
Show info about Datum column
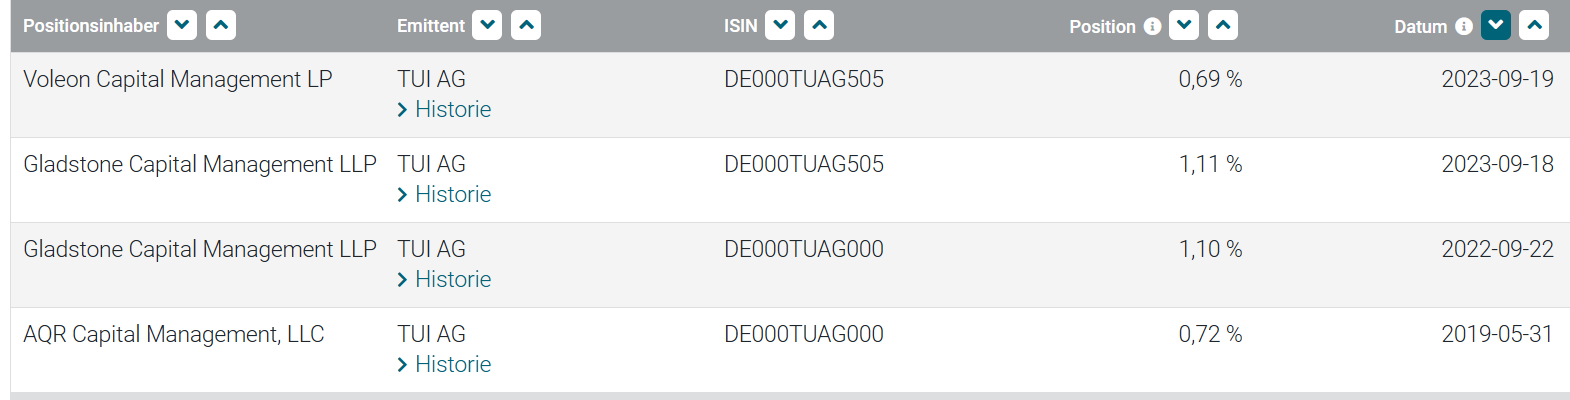pos(1464,26)
